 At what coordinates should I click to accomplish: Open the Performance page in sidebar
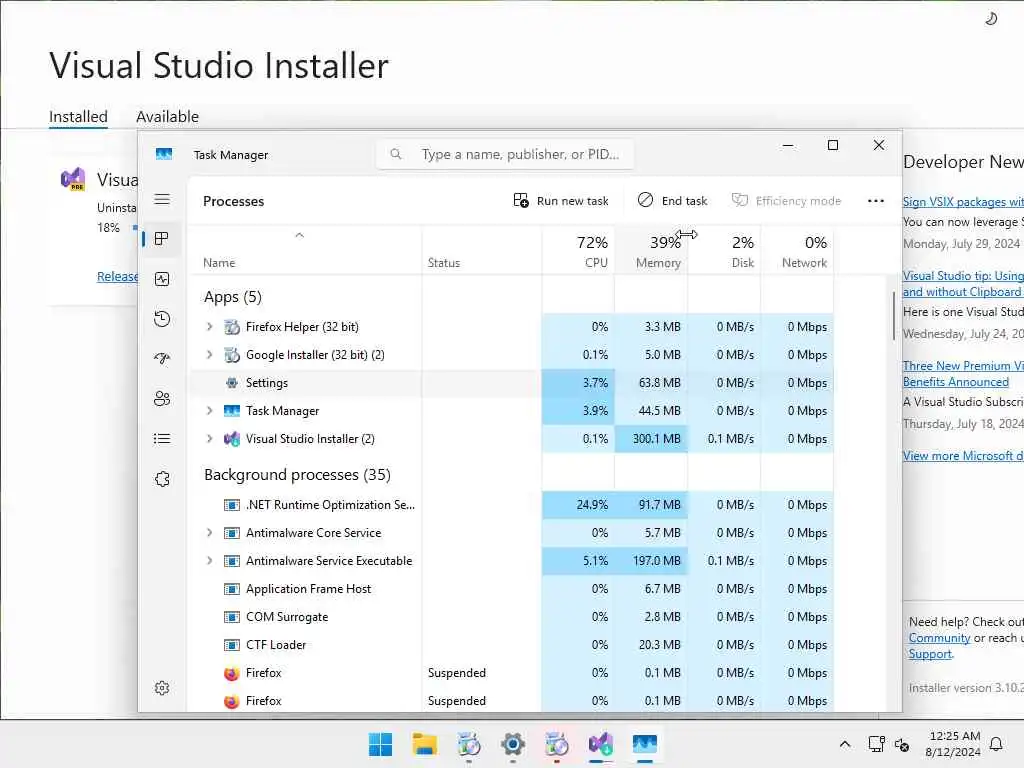pos(162,279)
